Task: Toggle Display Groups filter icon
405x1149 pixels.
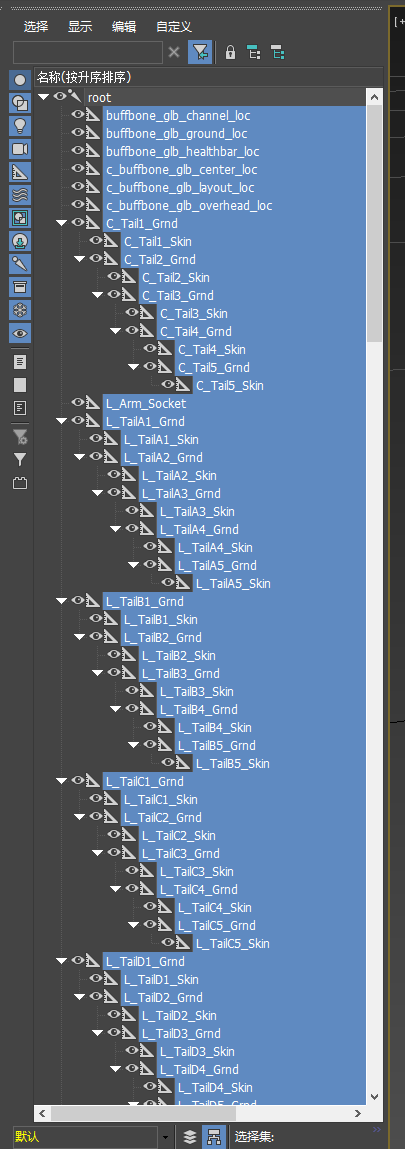Action: pos(20,218)
